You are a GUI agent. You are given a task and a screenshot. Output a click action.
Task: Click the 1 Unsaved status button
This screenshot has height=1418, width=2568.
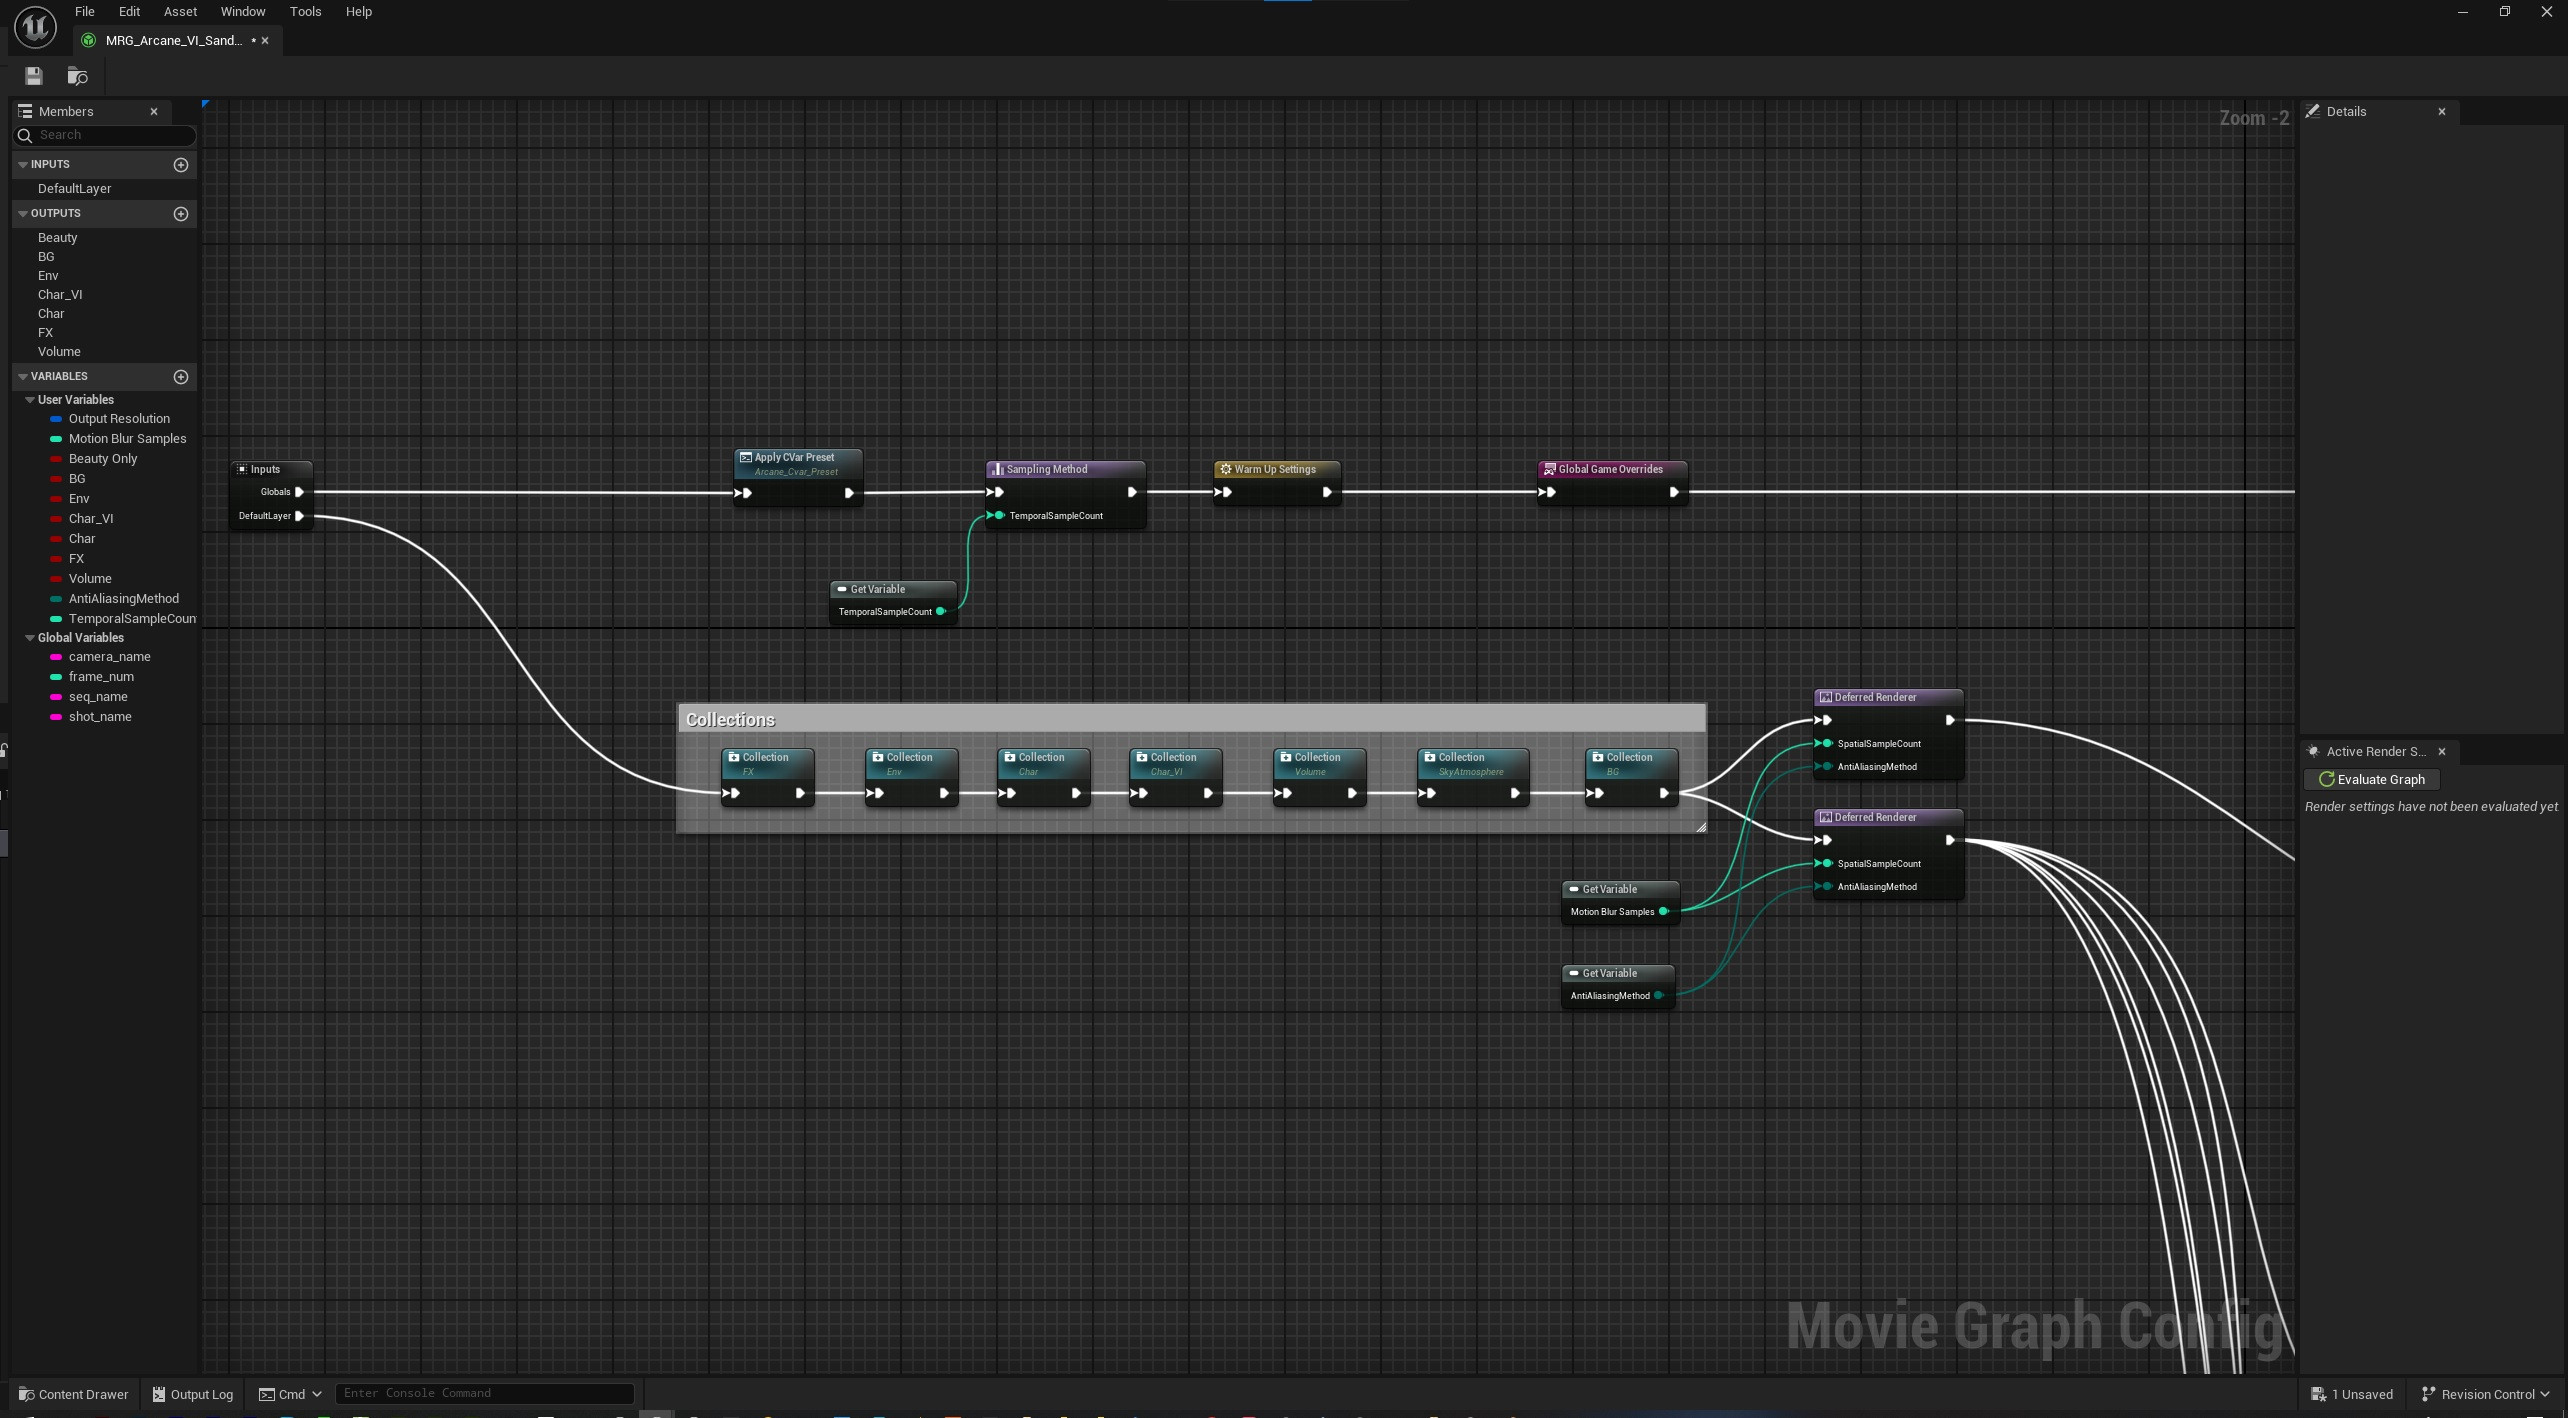click(x=2352, y=1394)
